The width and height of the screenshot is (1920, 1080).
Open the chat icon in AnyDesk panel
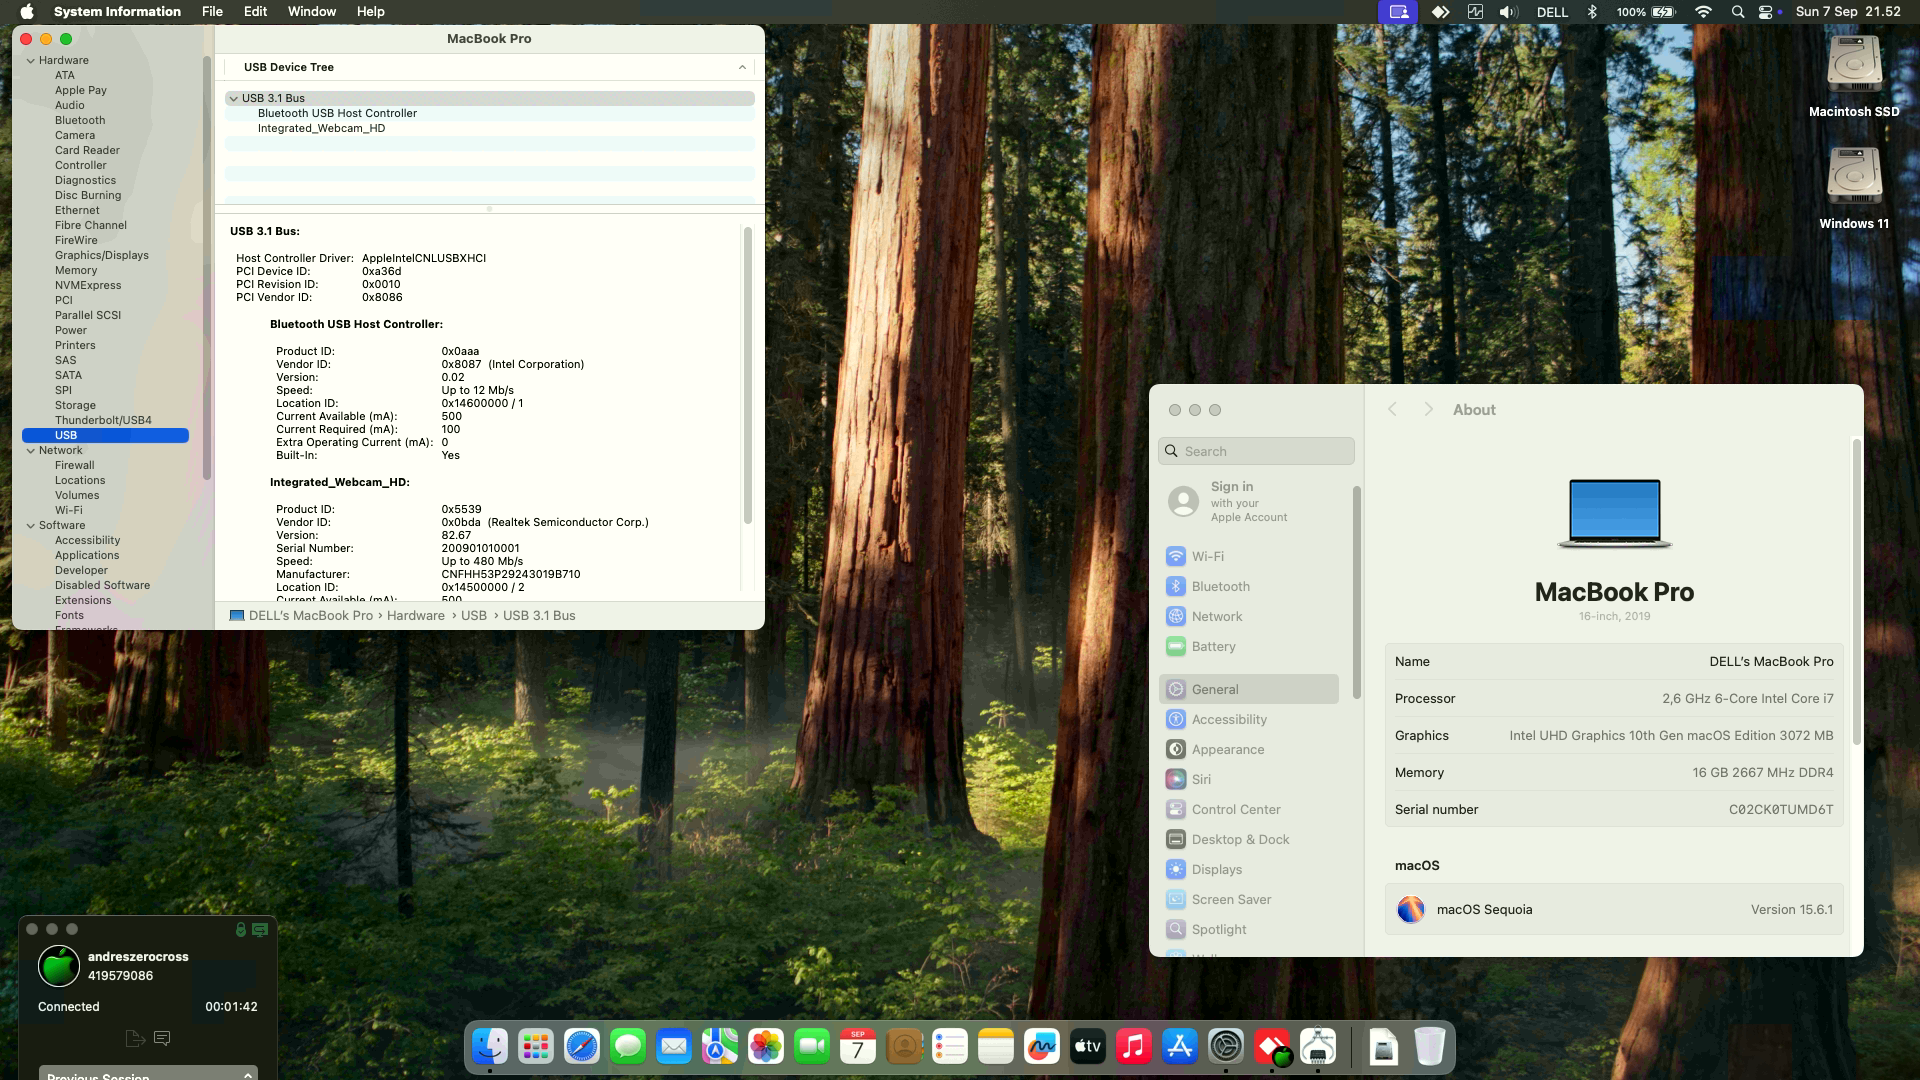coord(162,1039)
